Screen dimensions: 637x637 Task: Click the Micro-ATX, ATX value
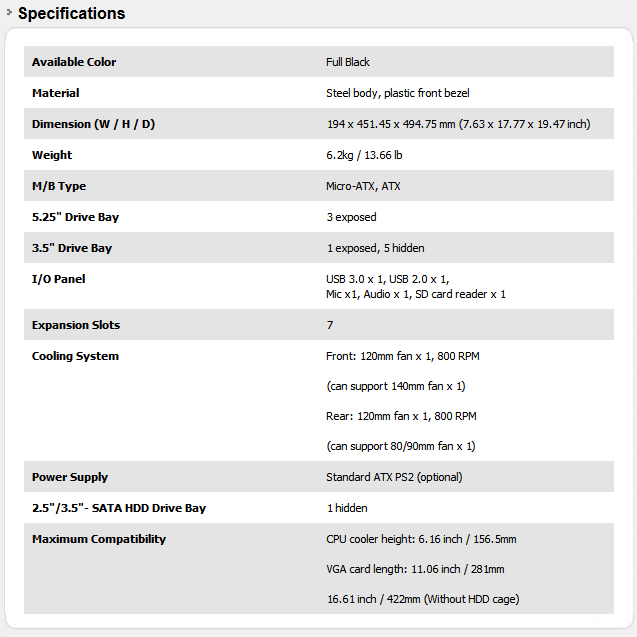(x=363, y=186)
